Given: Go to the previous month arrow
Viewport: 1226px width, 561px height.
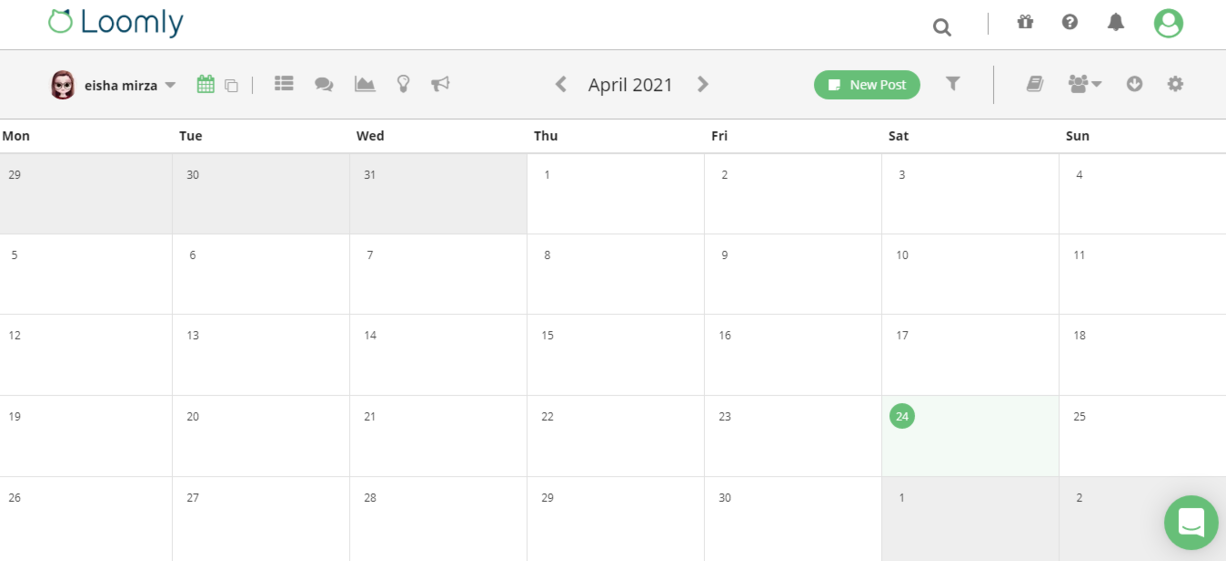Looking at the screenshot, I should (561, 84).
